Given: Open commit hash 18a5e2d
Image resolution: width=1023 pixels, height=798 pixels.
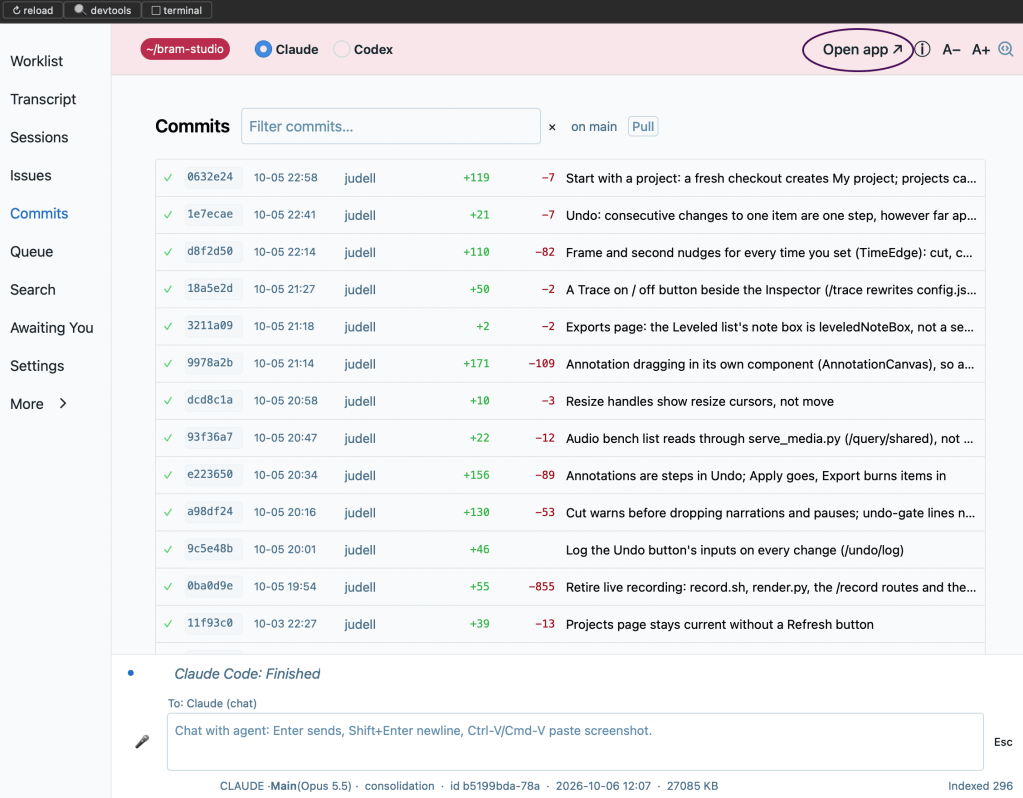Looking at the screenshot, I should 209,288.
